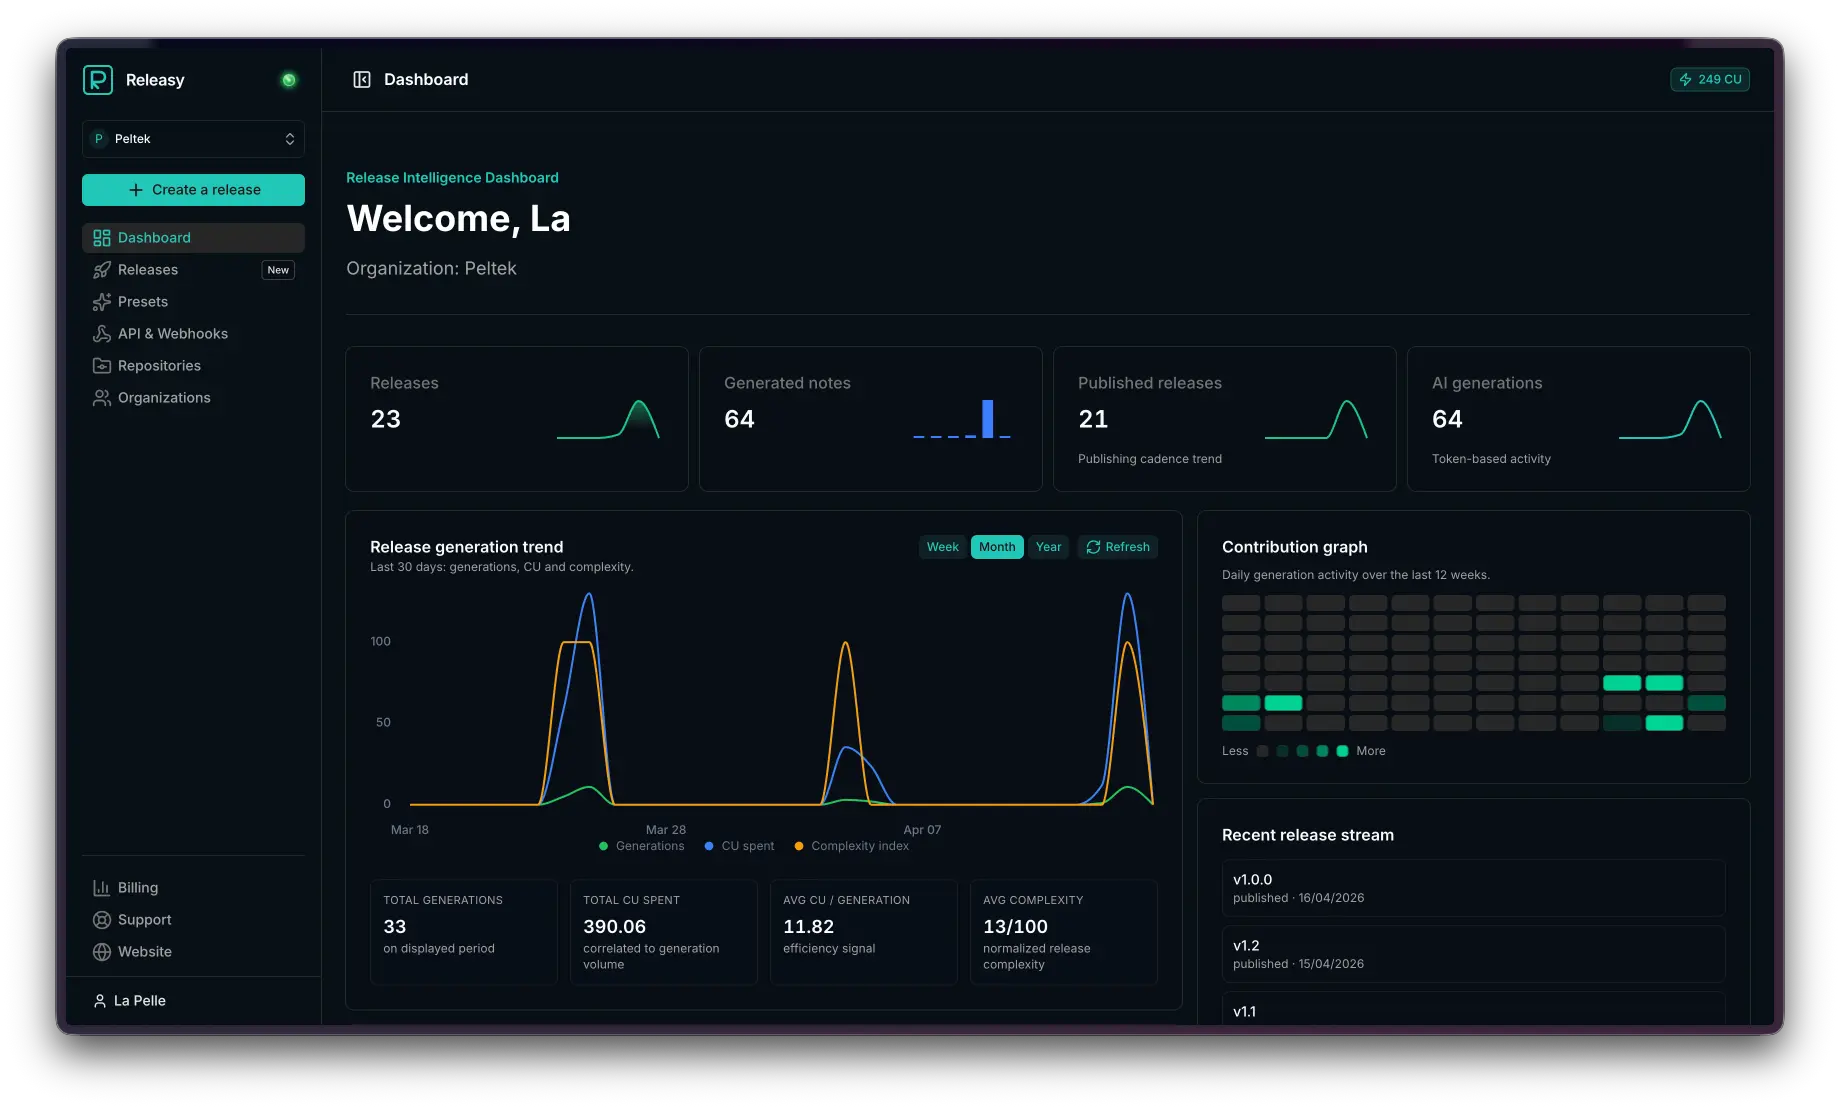Click the Releases stat card showing 23
The width and height of the screenshot is (1840, 1109).
click(x=517, y=419)
